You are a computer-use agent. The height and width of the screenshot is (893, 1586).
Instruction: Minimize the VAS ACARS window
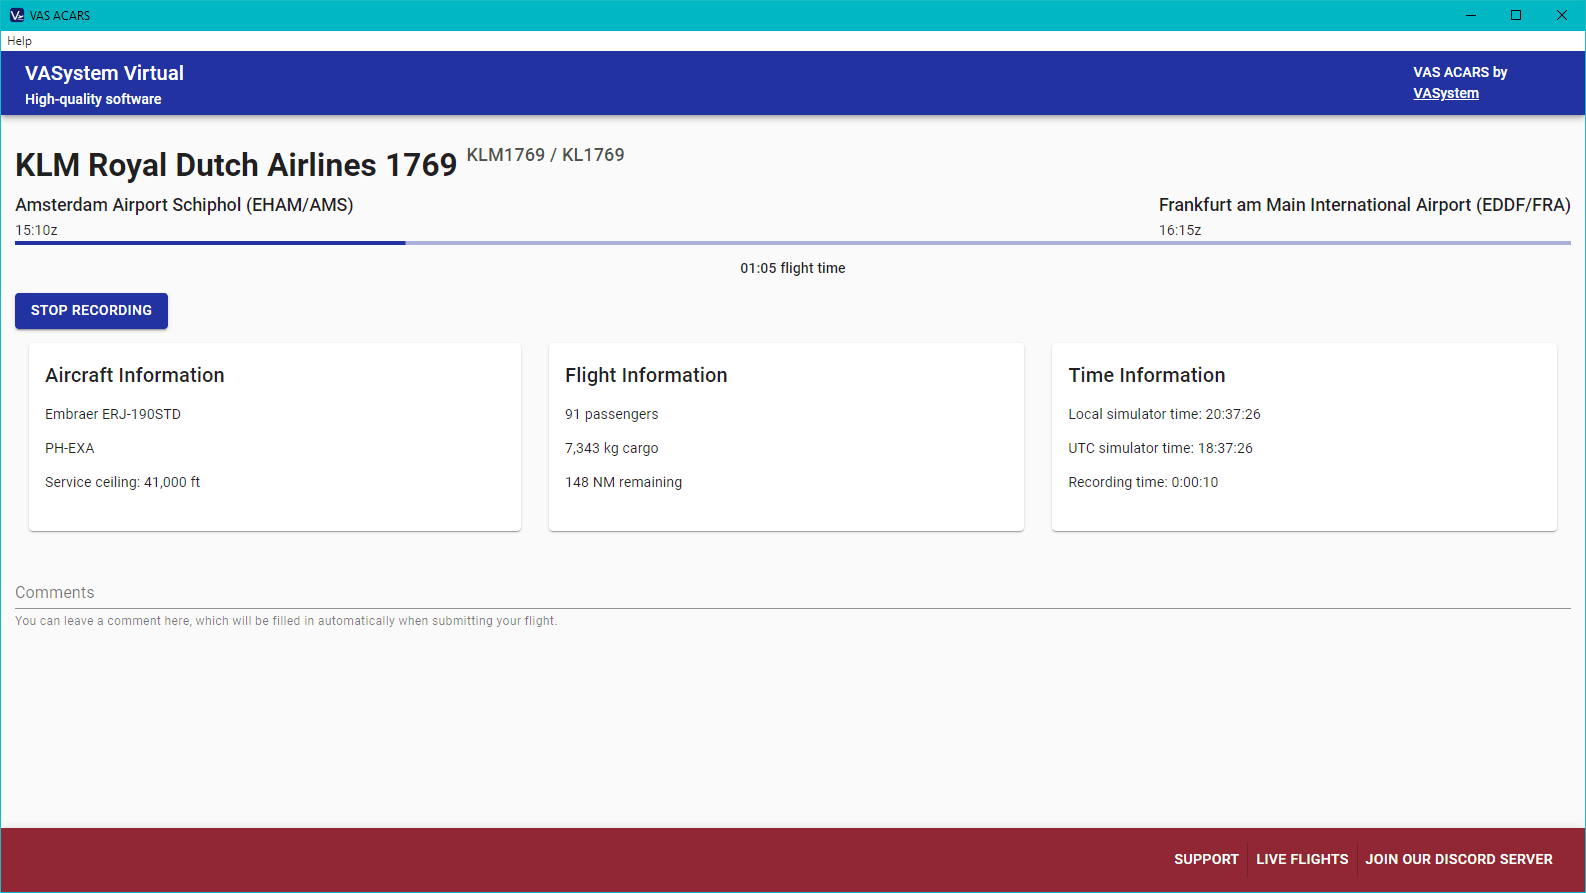[1470, 15]
